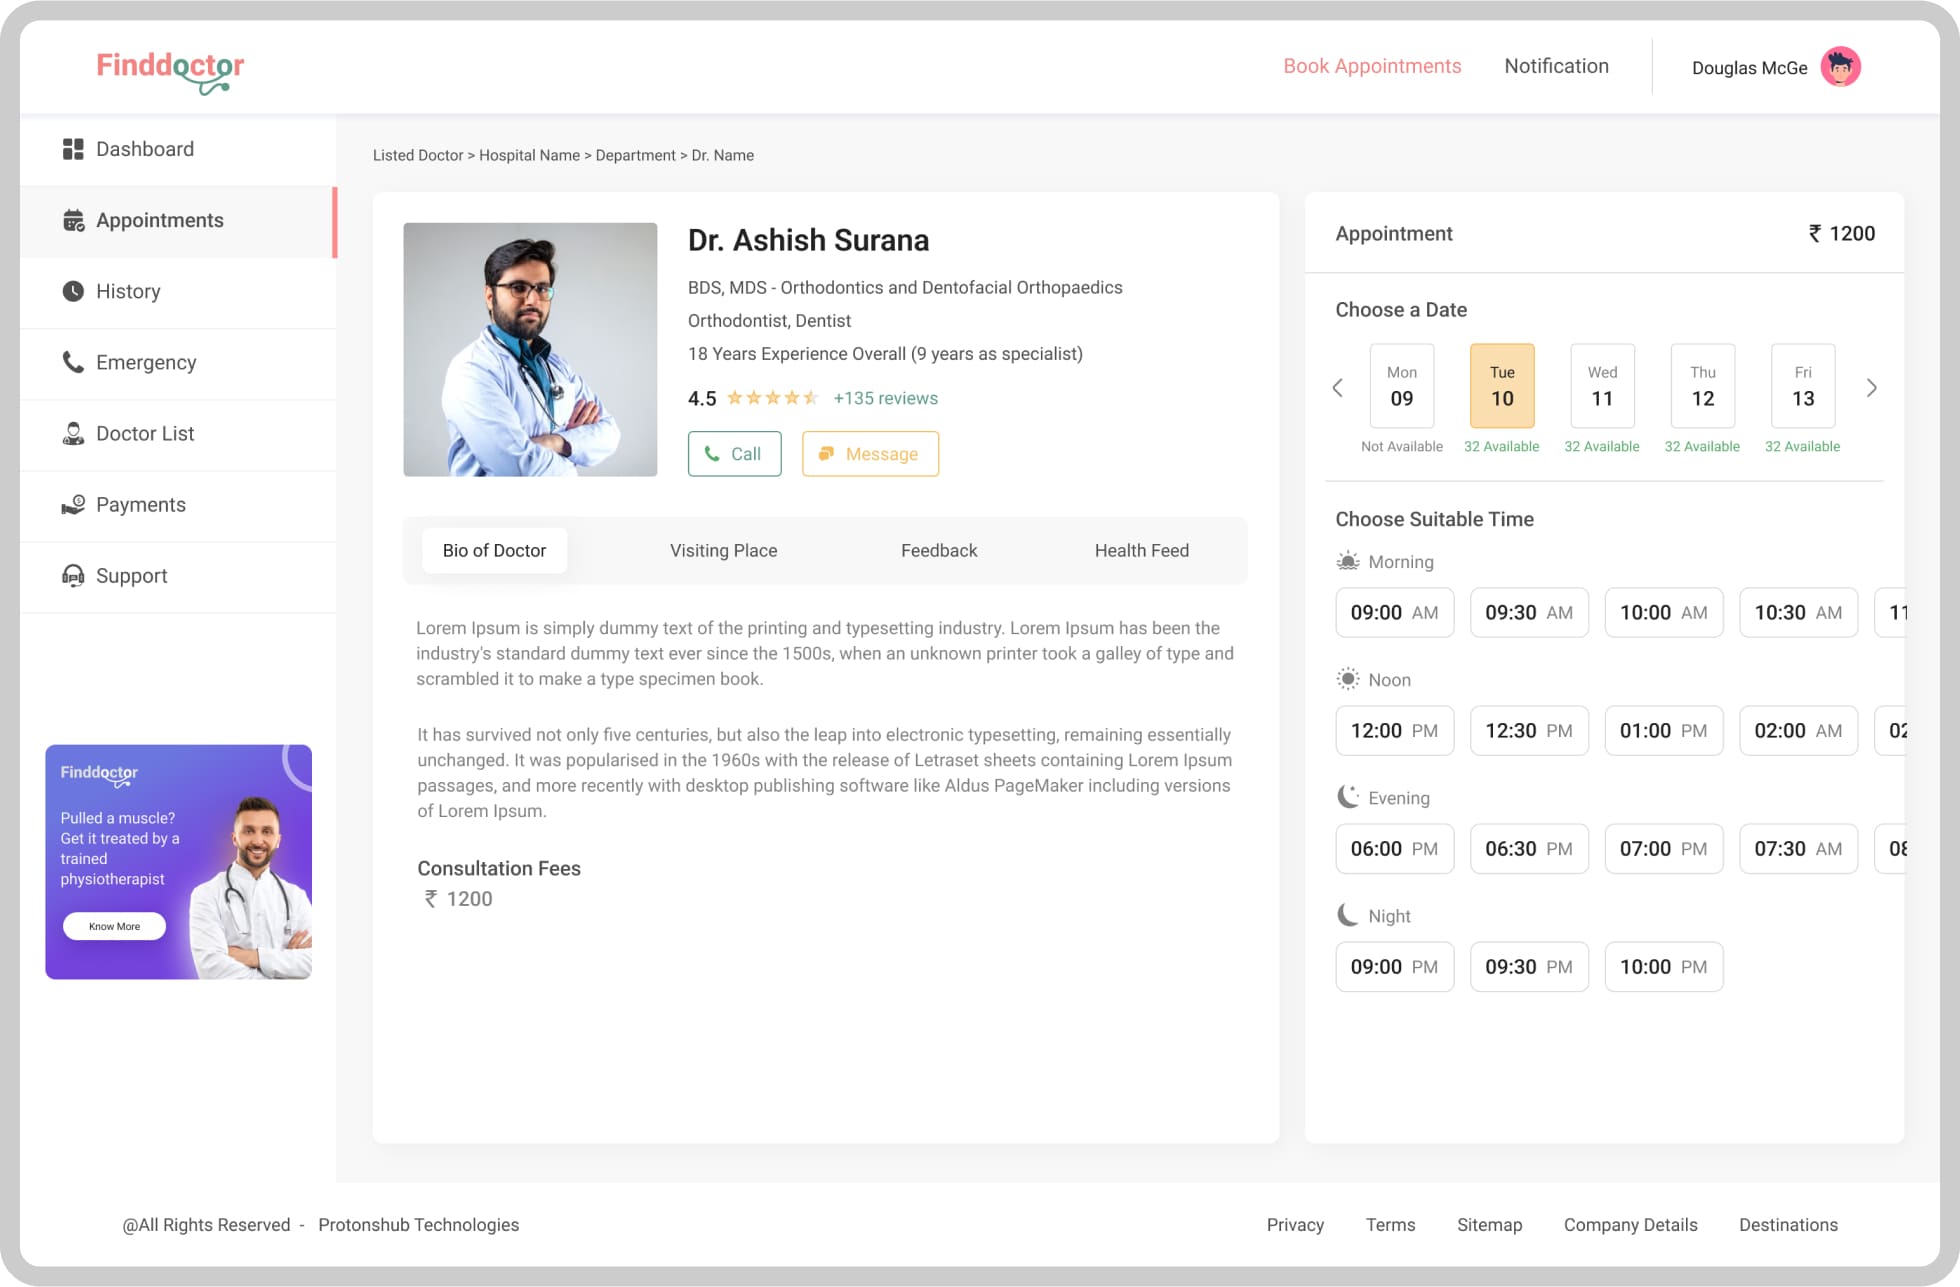Image resolution: width=1960 pixels, height=1287 pixels.
Task: Click the Support headset icon
Action: tap(73, 575)
